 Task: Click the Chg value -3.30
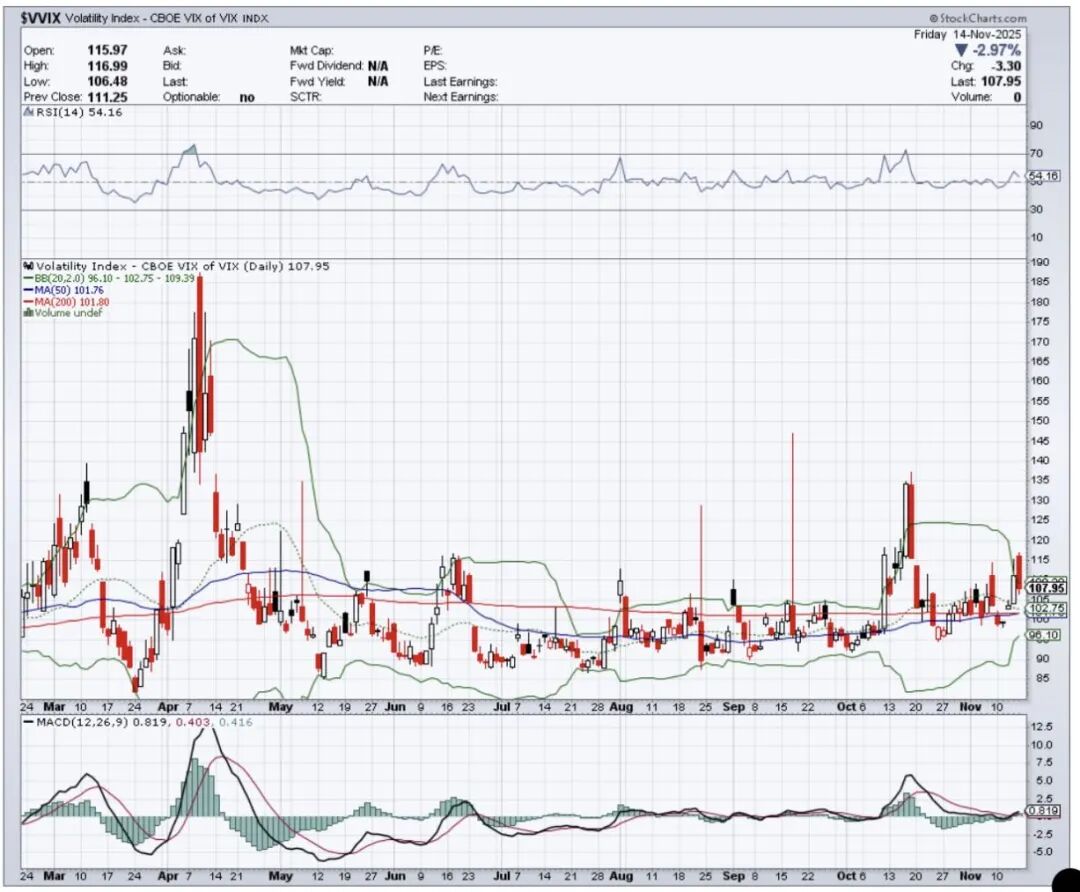pos(1006,66)
